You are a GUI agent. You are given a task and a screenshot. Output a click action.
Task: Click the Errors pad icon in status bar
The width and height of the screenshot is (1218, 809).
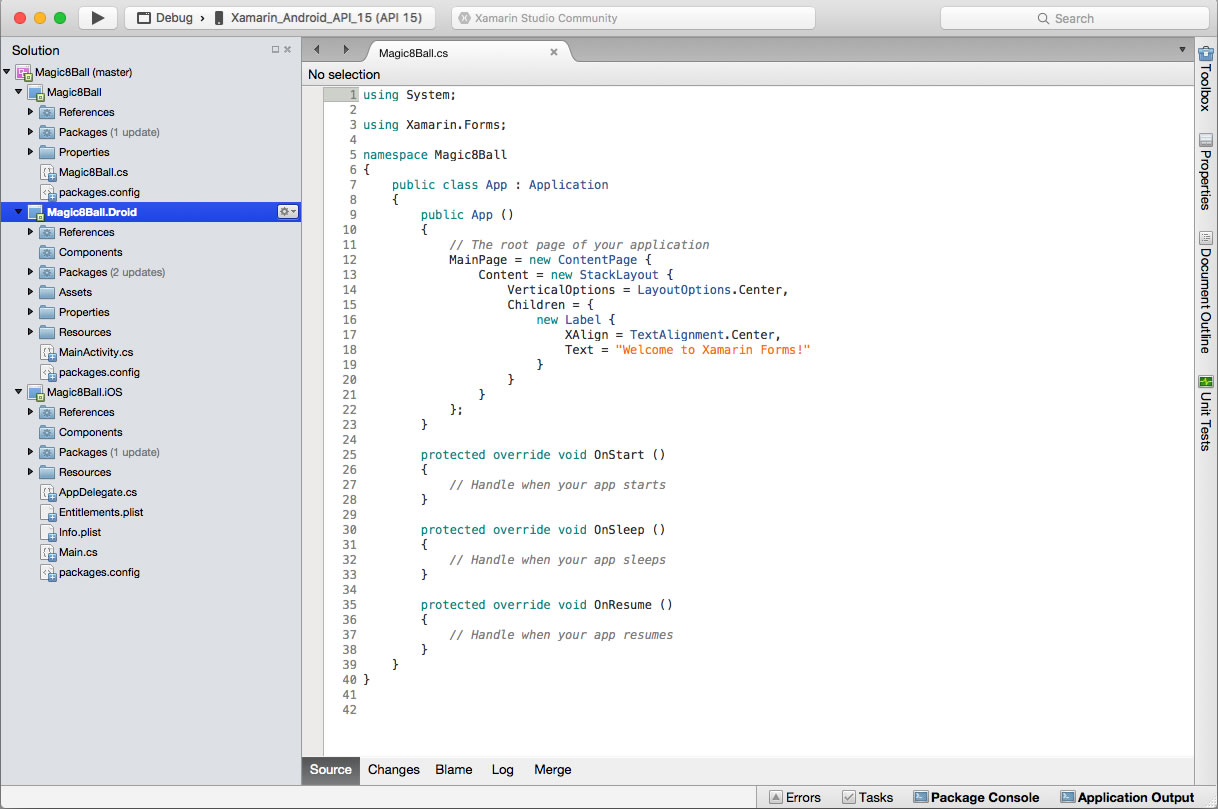click(775, 797)
